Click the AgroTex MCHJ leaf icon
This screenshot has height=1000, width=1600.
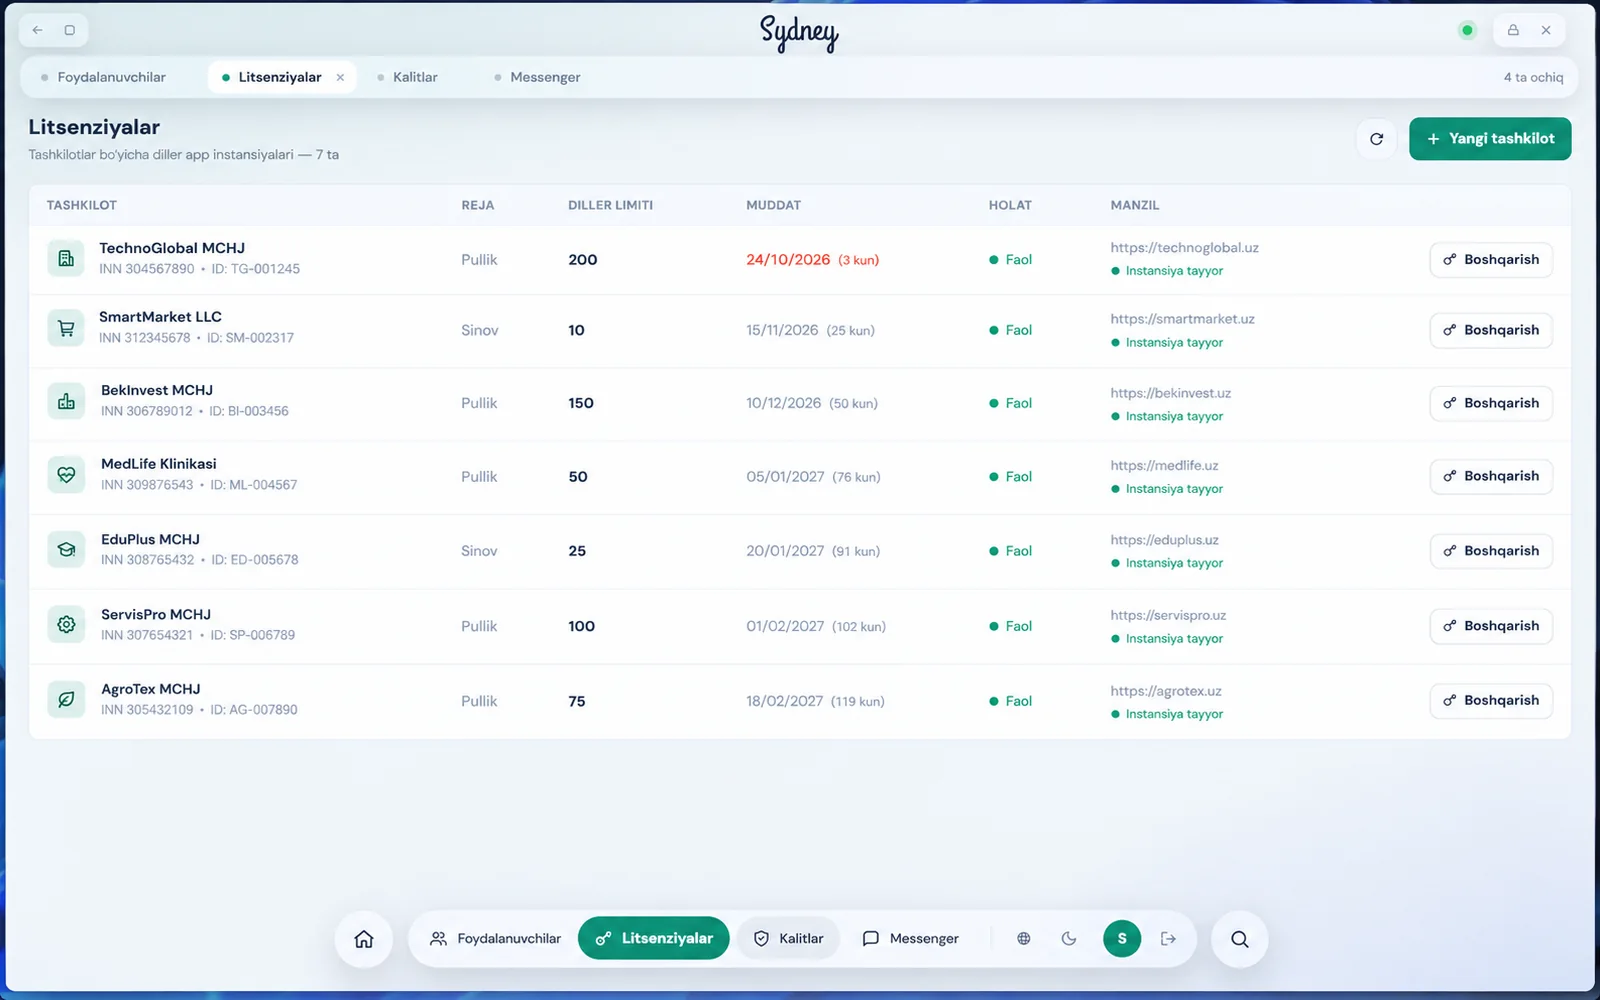tap(66, 700)
